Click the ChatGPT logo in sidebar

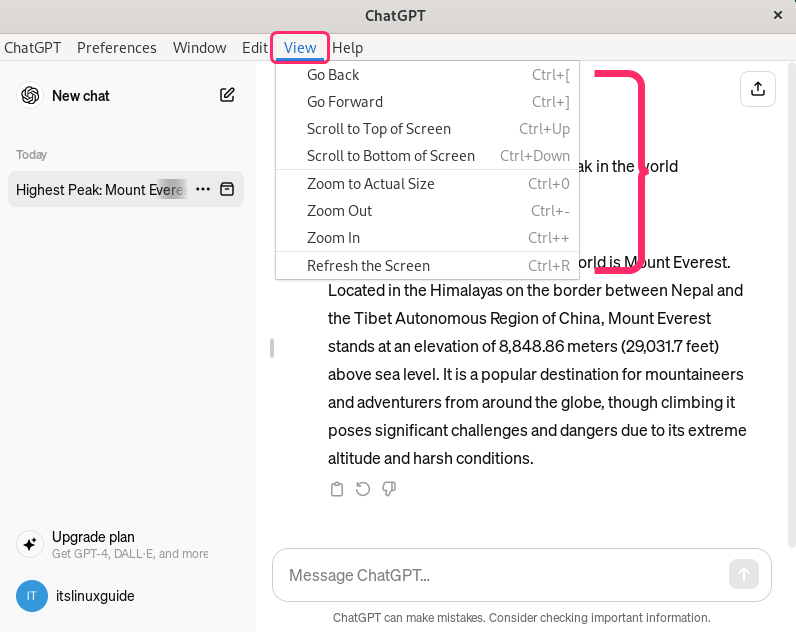(30, 95)
